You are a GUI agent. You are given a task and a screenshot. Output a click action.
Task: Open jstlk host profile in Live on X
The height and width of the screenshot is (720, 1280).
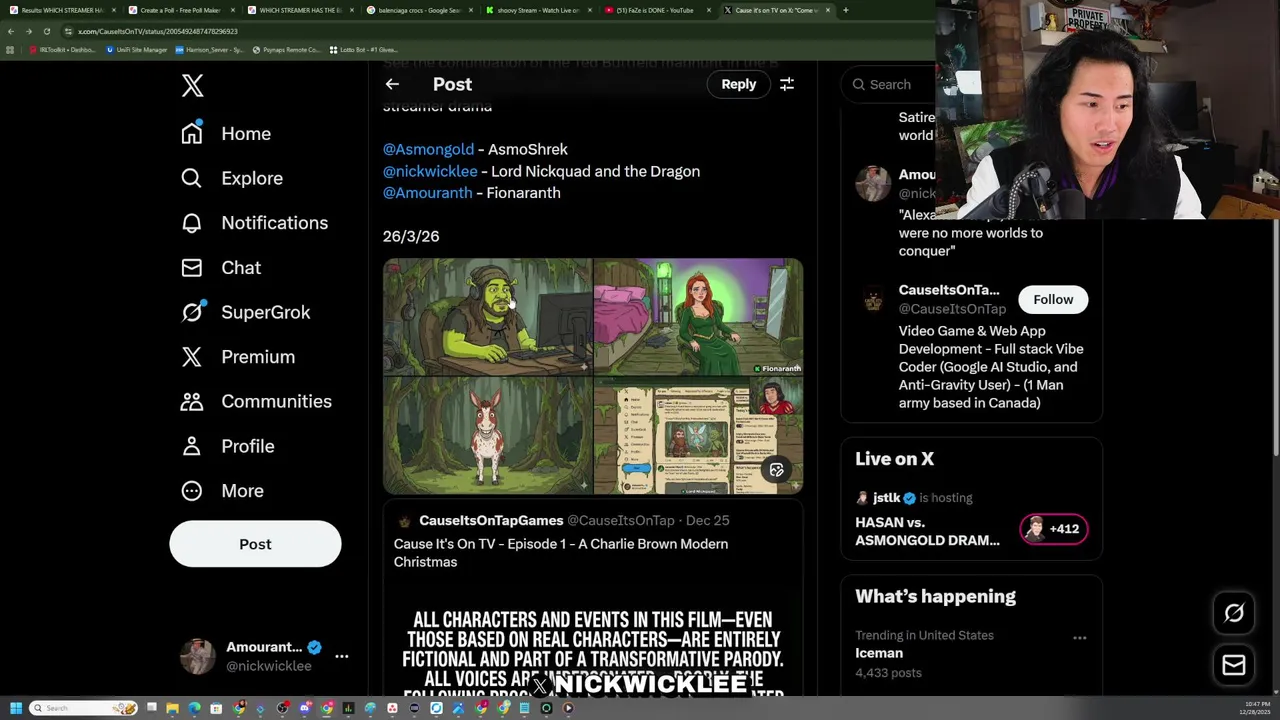pyautogui.click(x=886, y=498)
